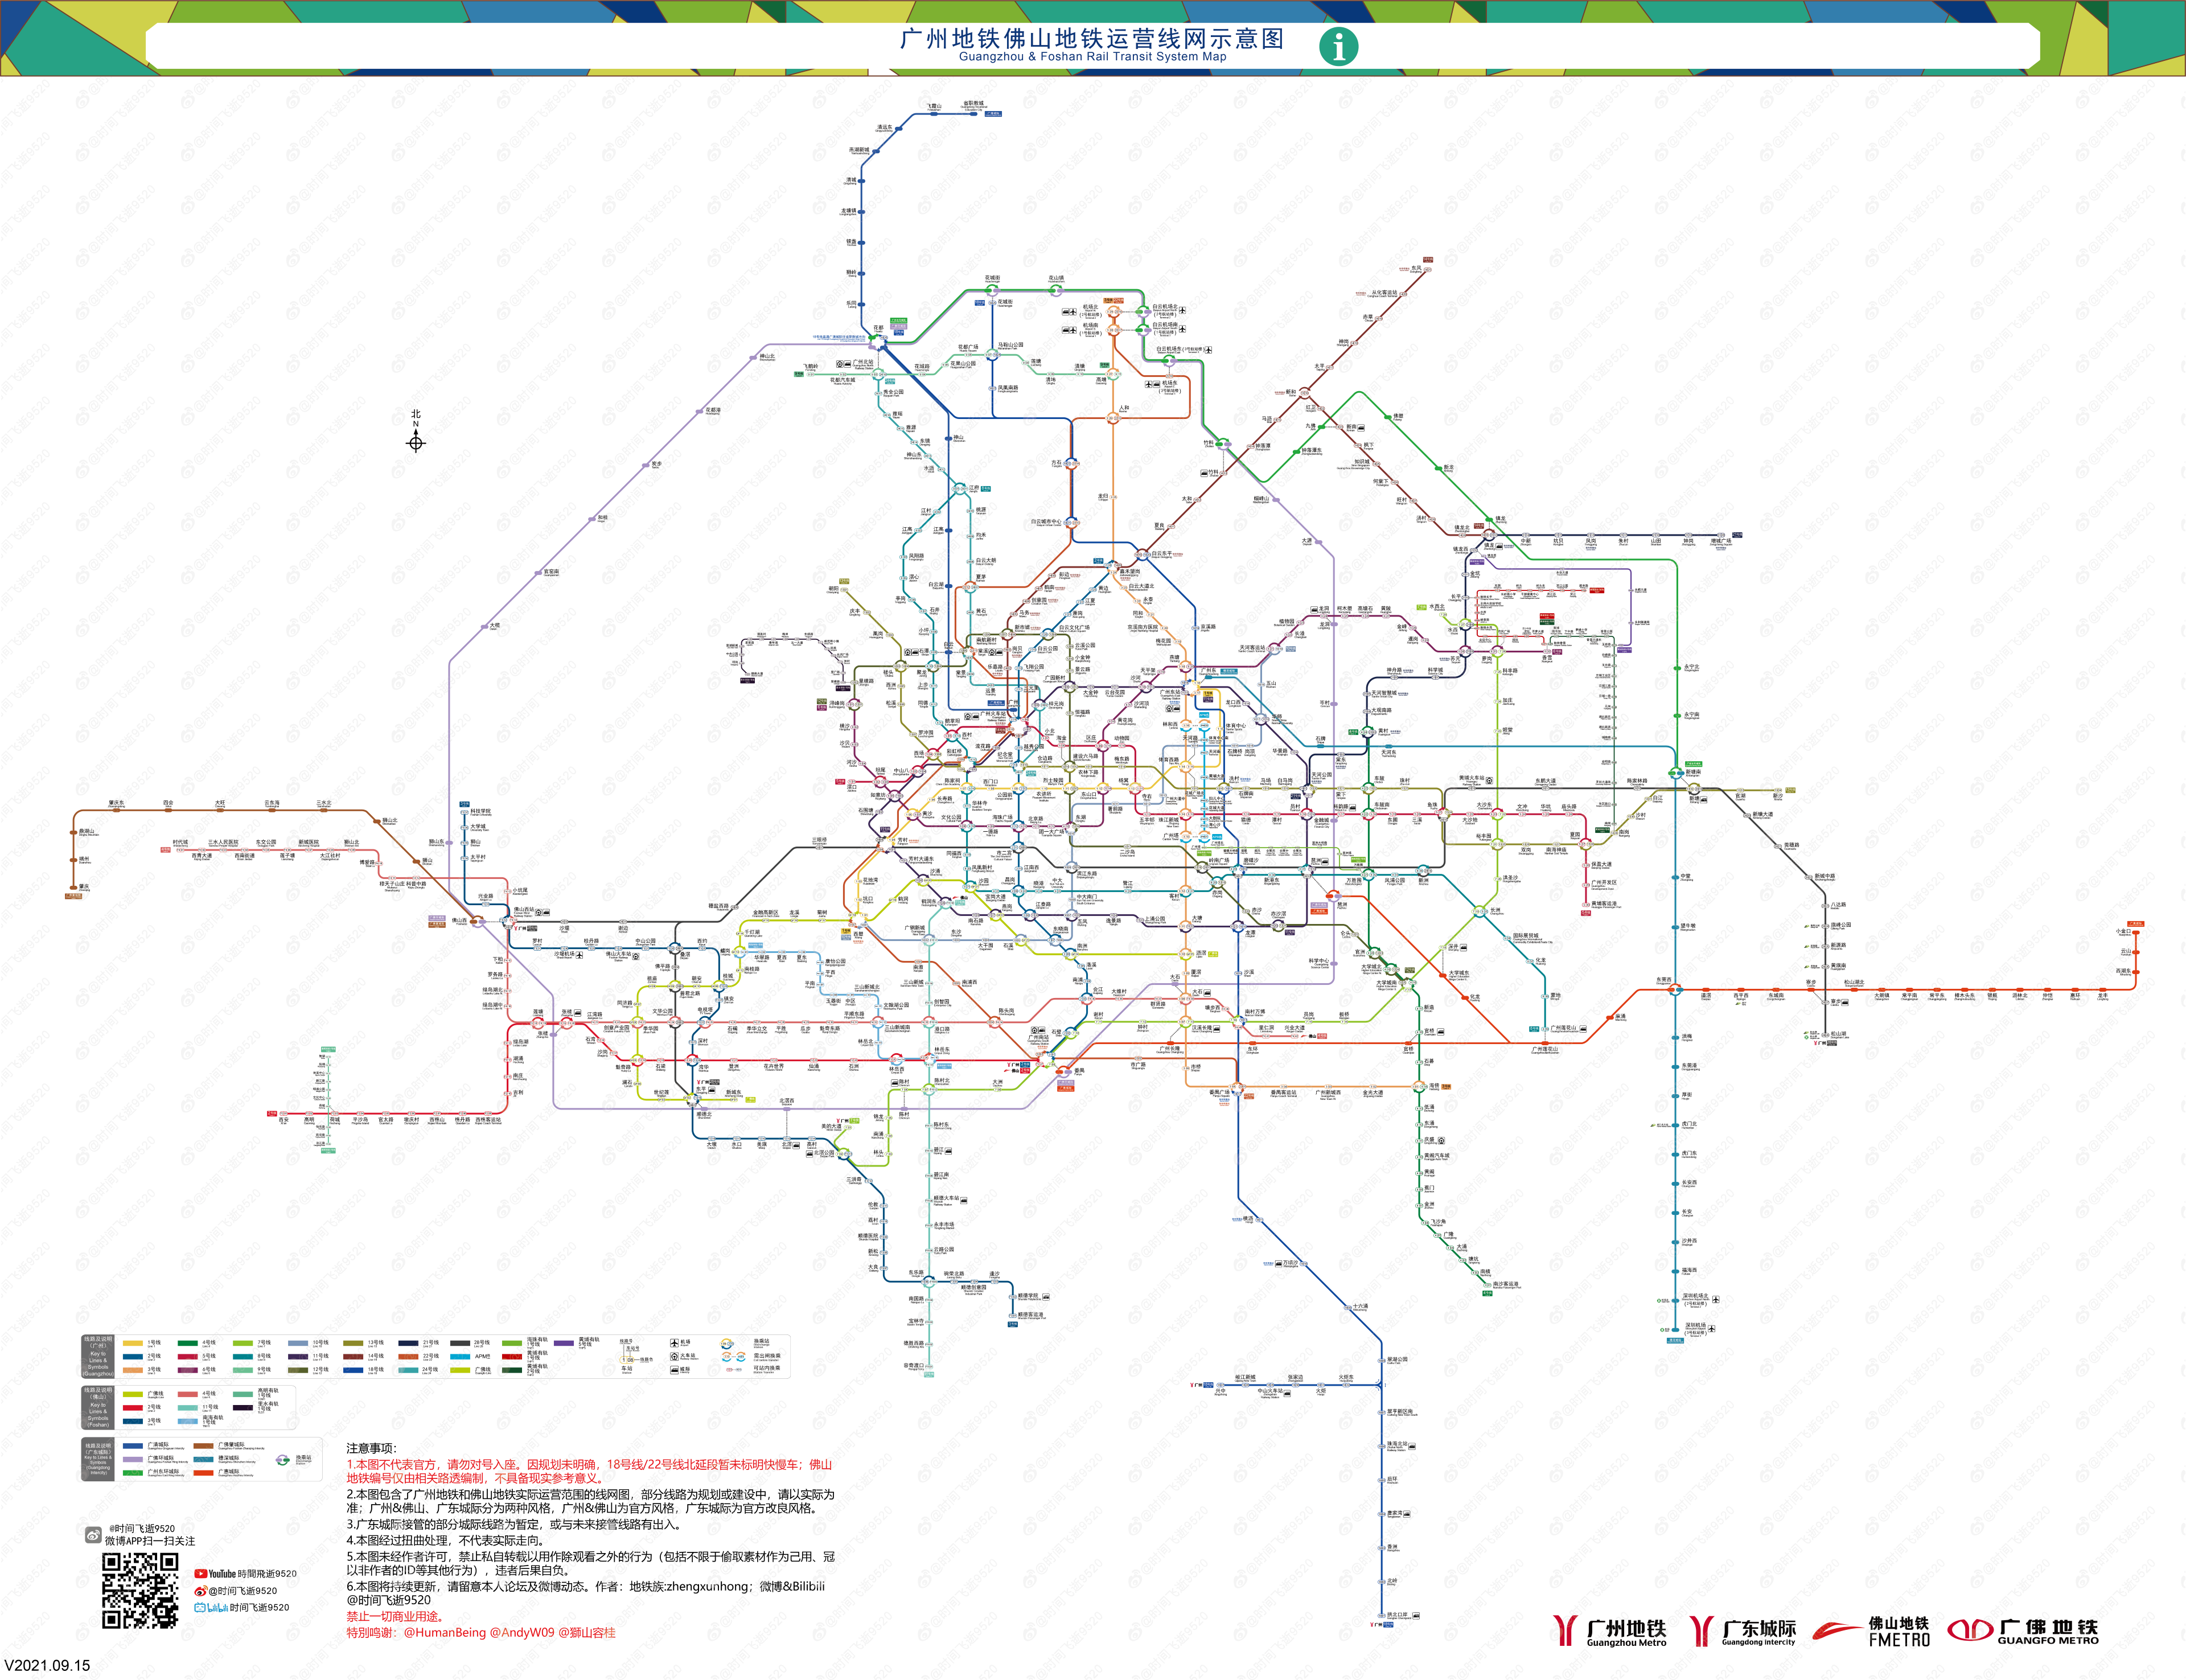Click the Guangzhou Metro logo
Image resolution: width=2186 pixels, height=1680 pixels.
(x=1610, y=1632)
